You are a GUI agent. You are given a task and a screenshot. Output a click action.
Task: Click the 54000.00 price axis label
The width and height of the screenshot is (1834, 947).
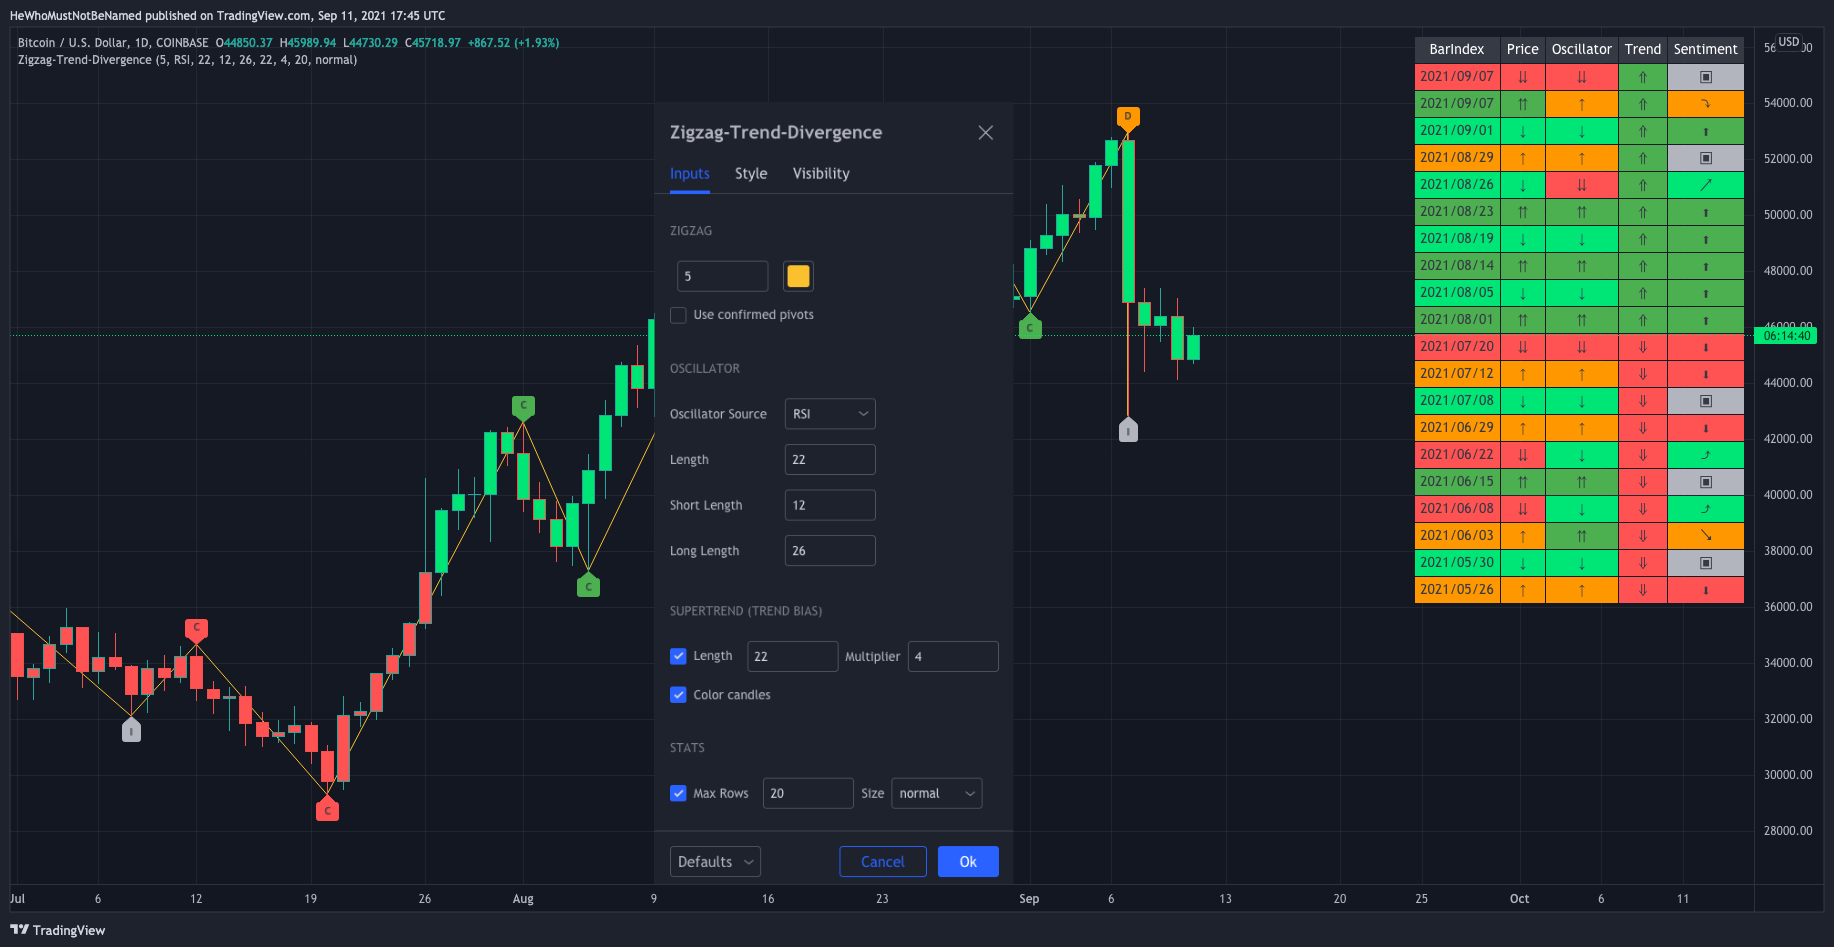(1788, 103)
